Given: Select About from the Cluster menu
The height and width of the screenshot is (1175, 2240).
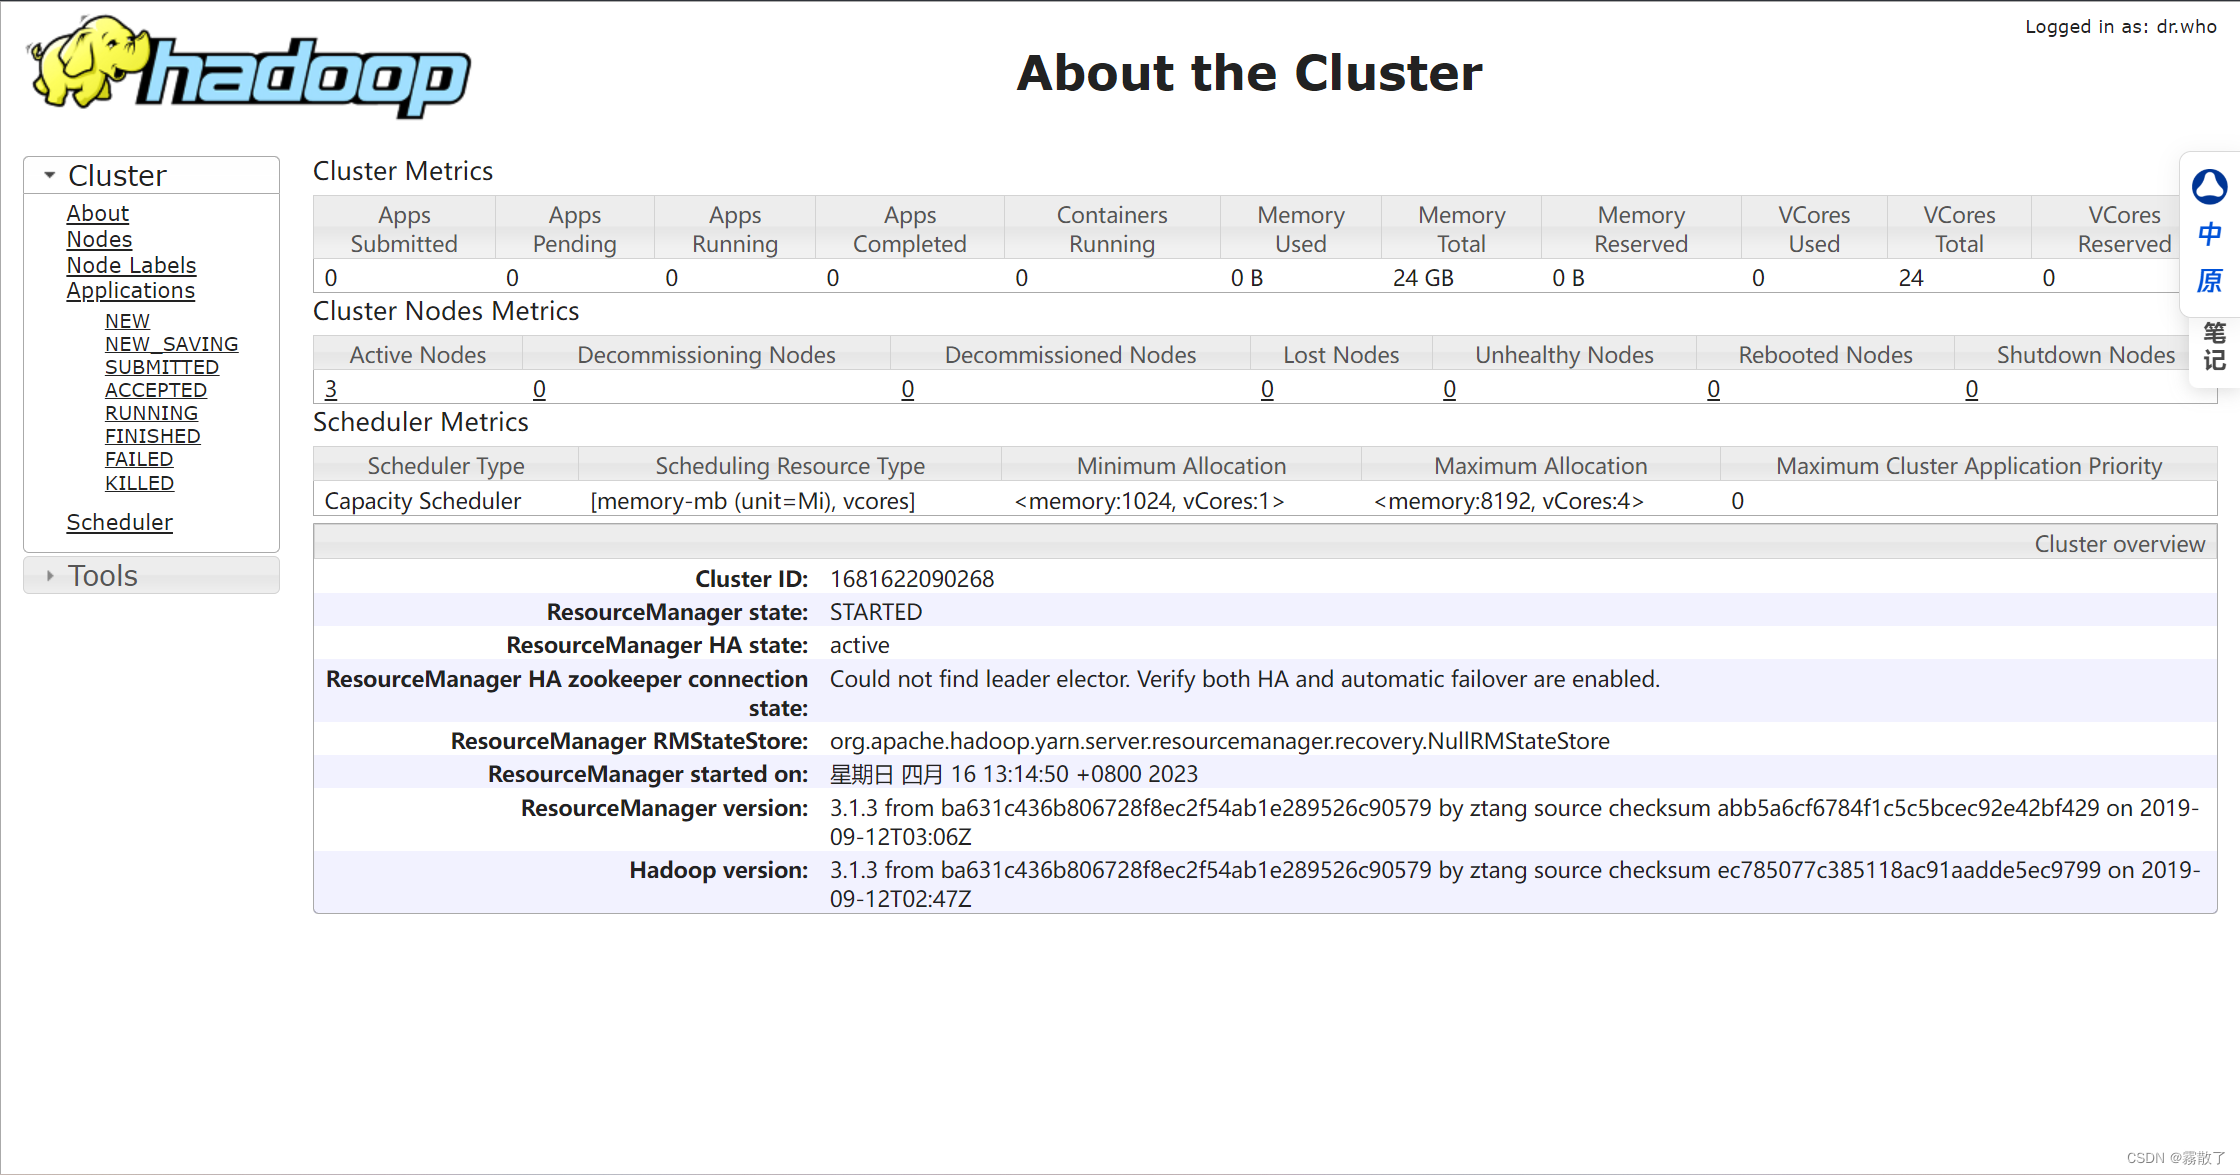Looking at the screenshot, I should (96, 212).
